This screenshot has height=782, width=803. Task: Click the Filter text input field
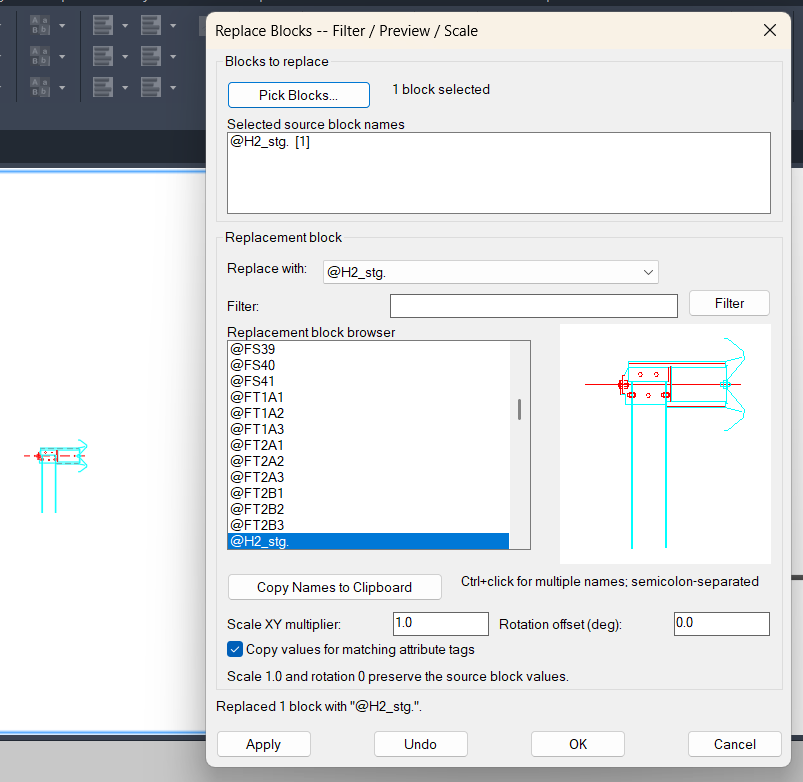click(534, 306)
